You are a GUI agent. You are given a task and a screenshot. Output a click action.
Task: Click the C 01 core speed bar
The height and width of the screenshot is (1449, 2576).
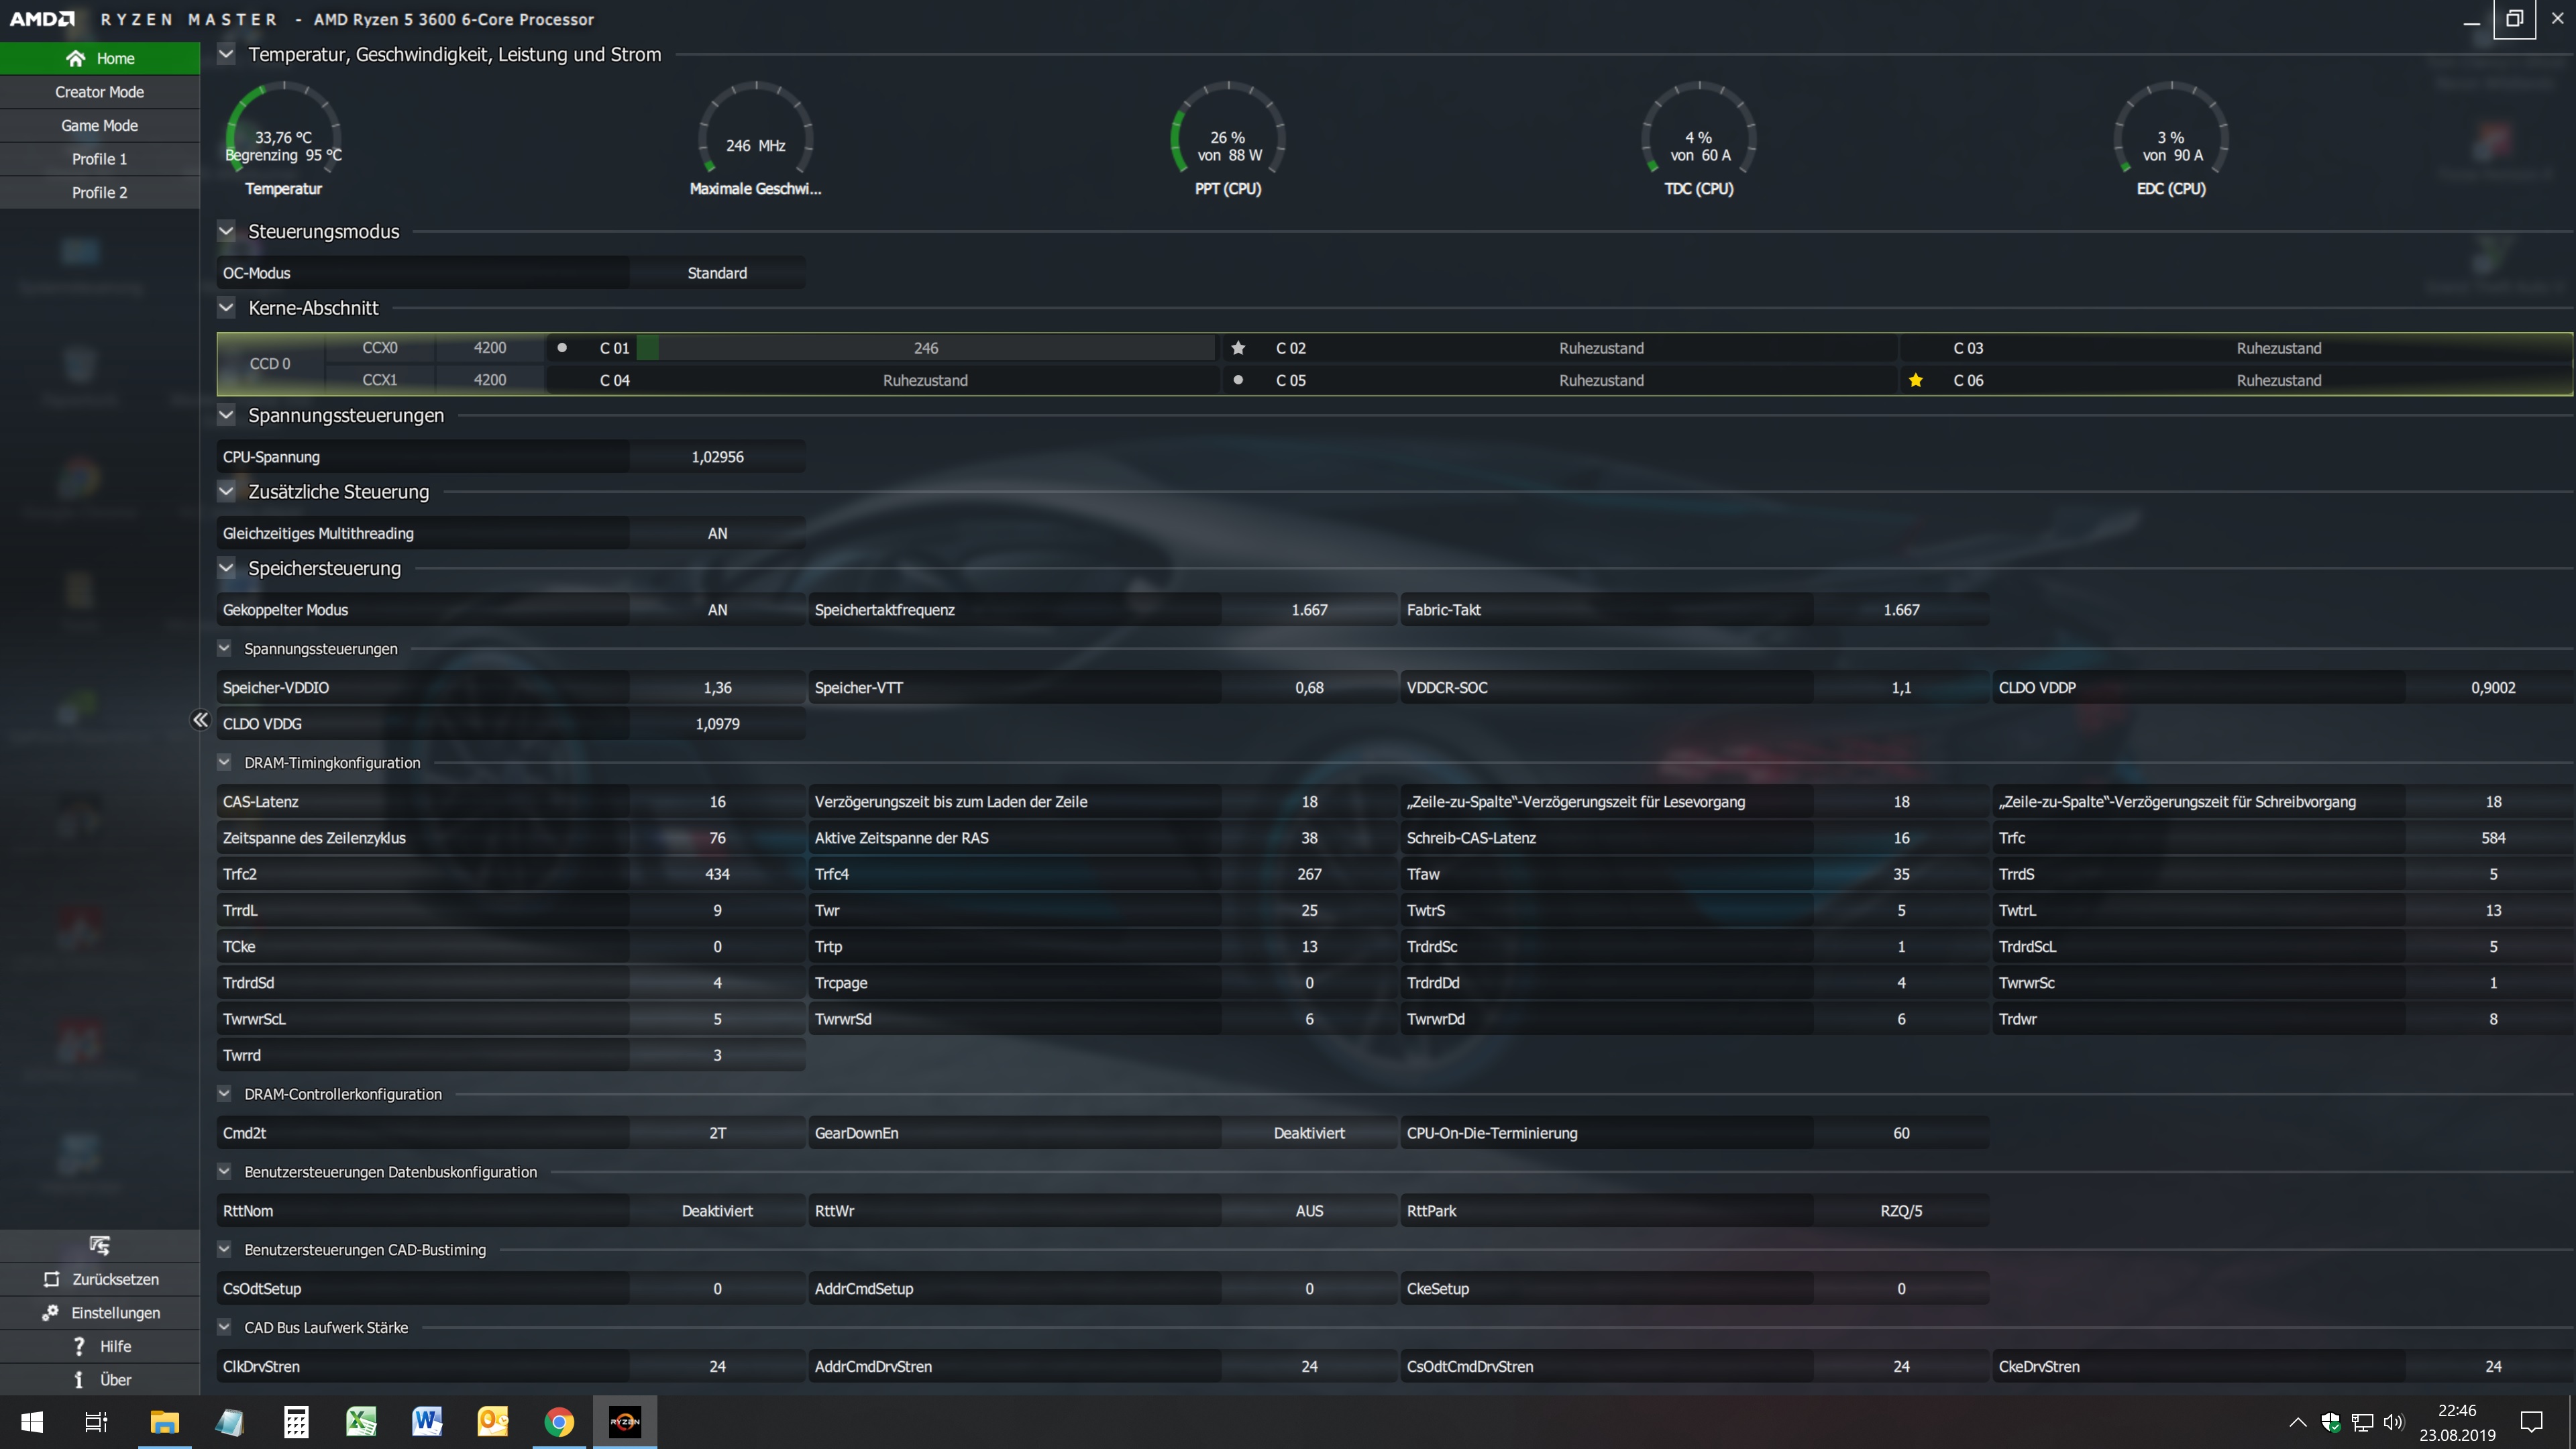pos(925,348)
